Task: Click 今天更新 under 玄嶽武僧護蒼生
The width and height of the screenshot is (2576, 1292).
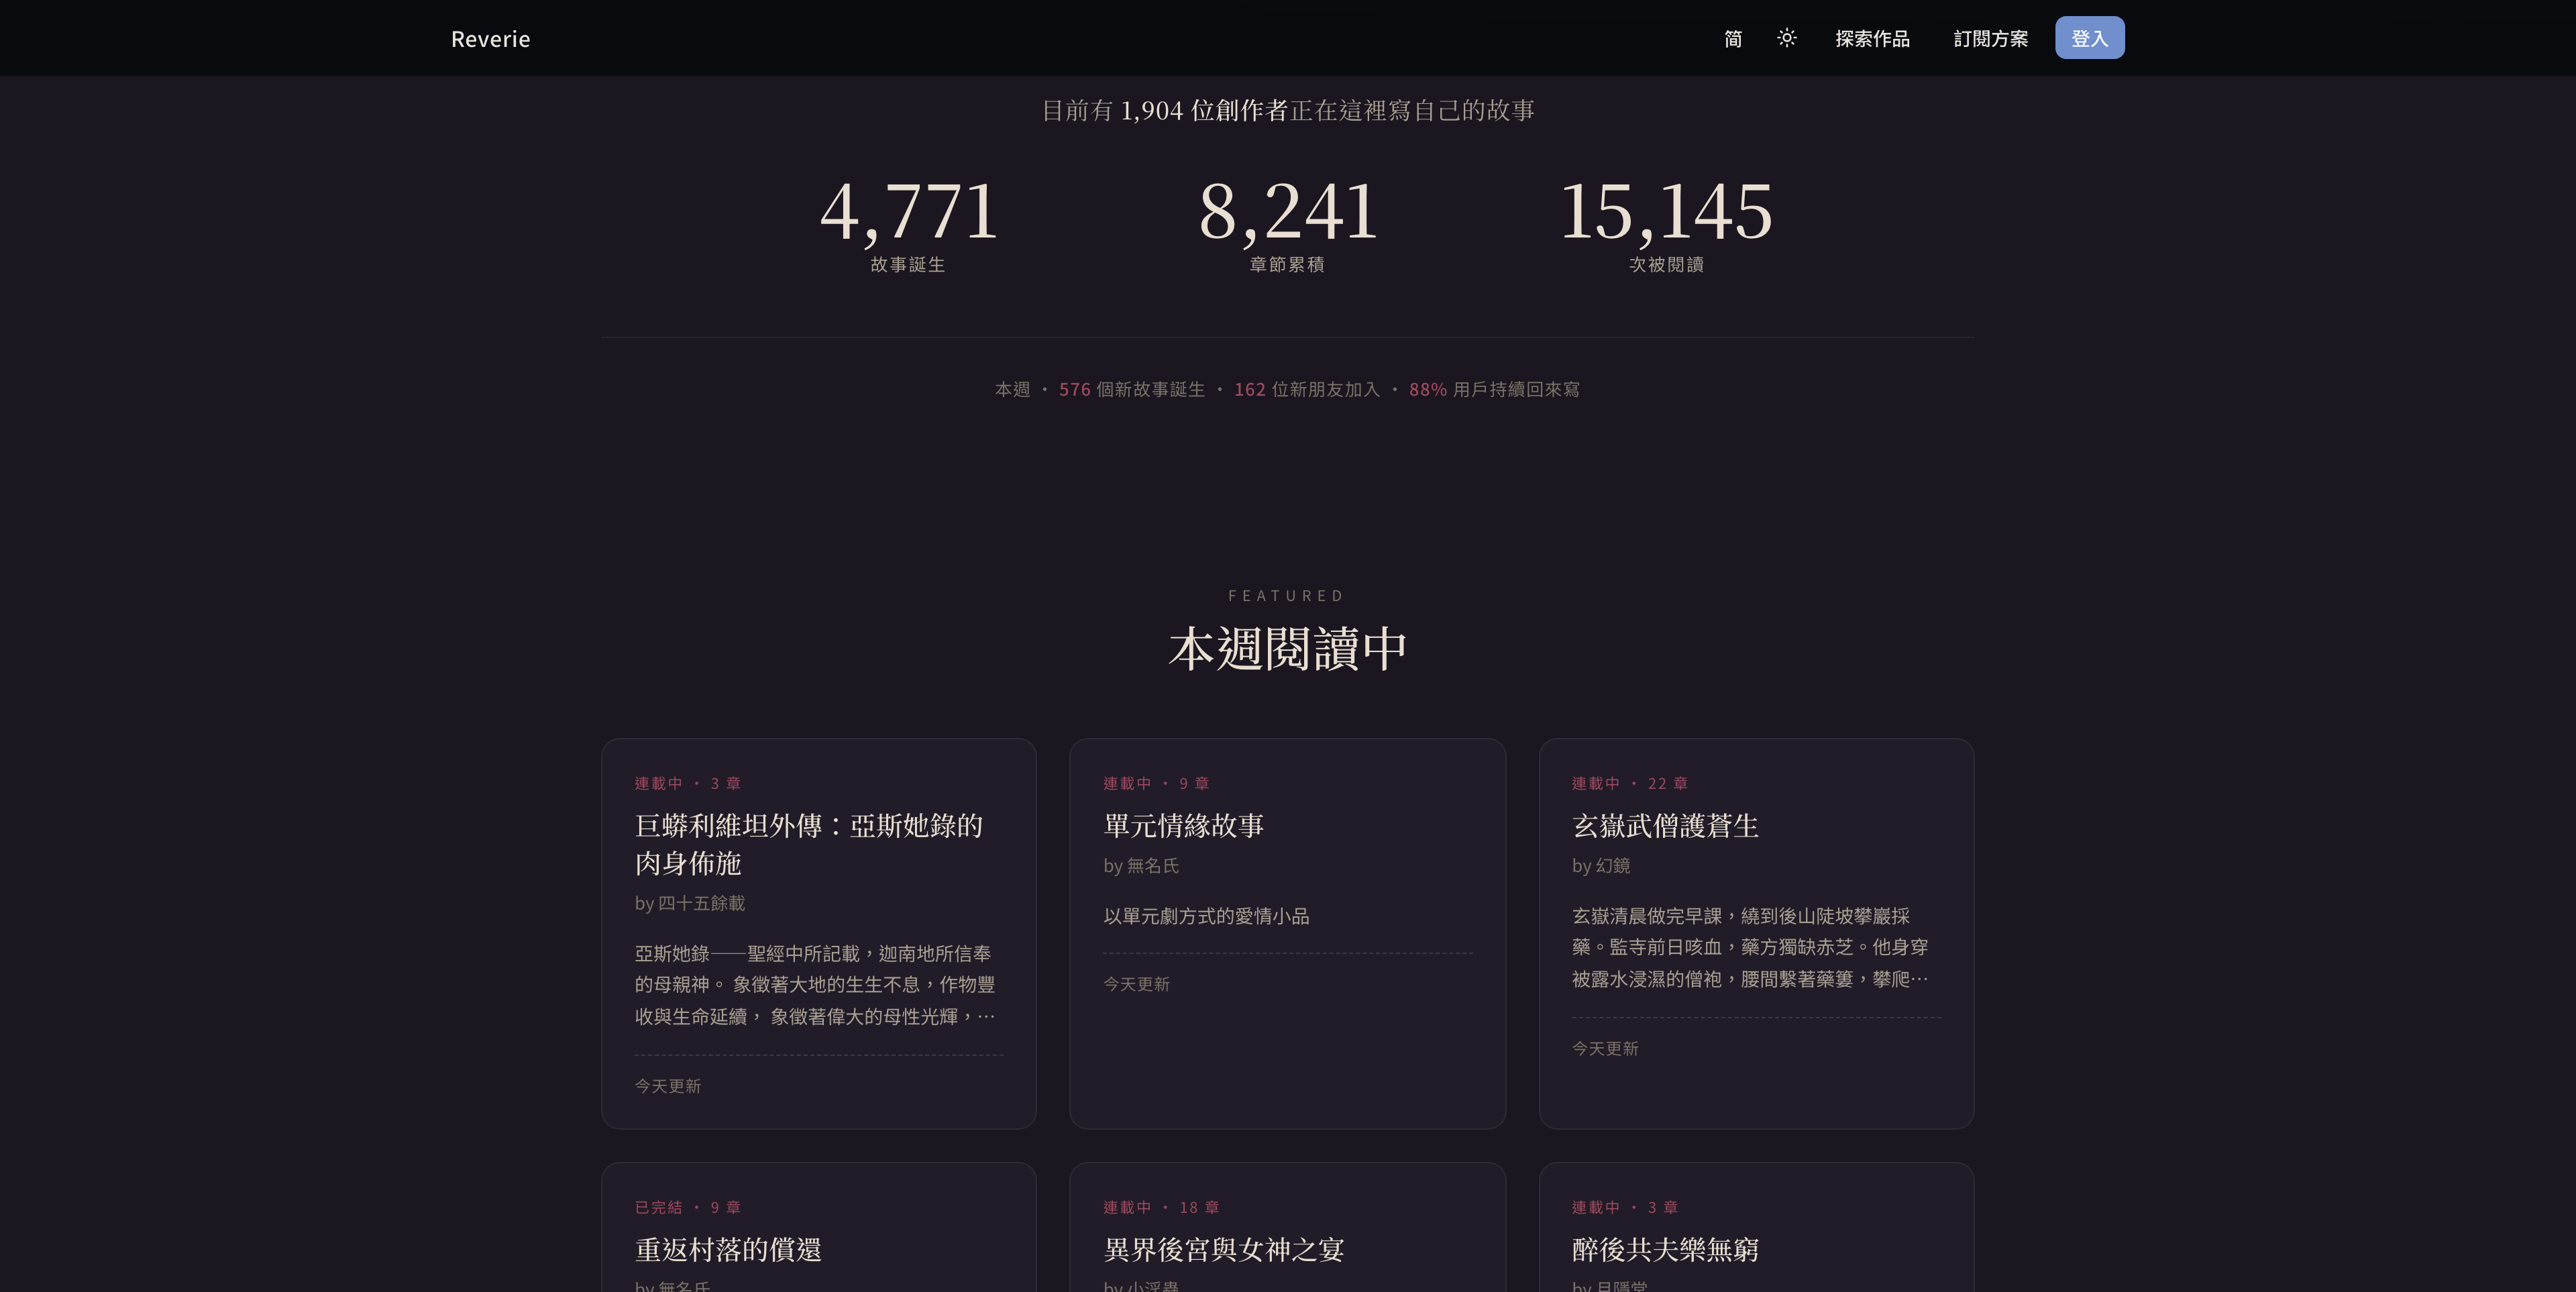Action: [1605, 1048]
